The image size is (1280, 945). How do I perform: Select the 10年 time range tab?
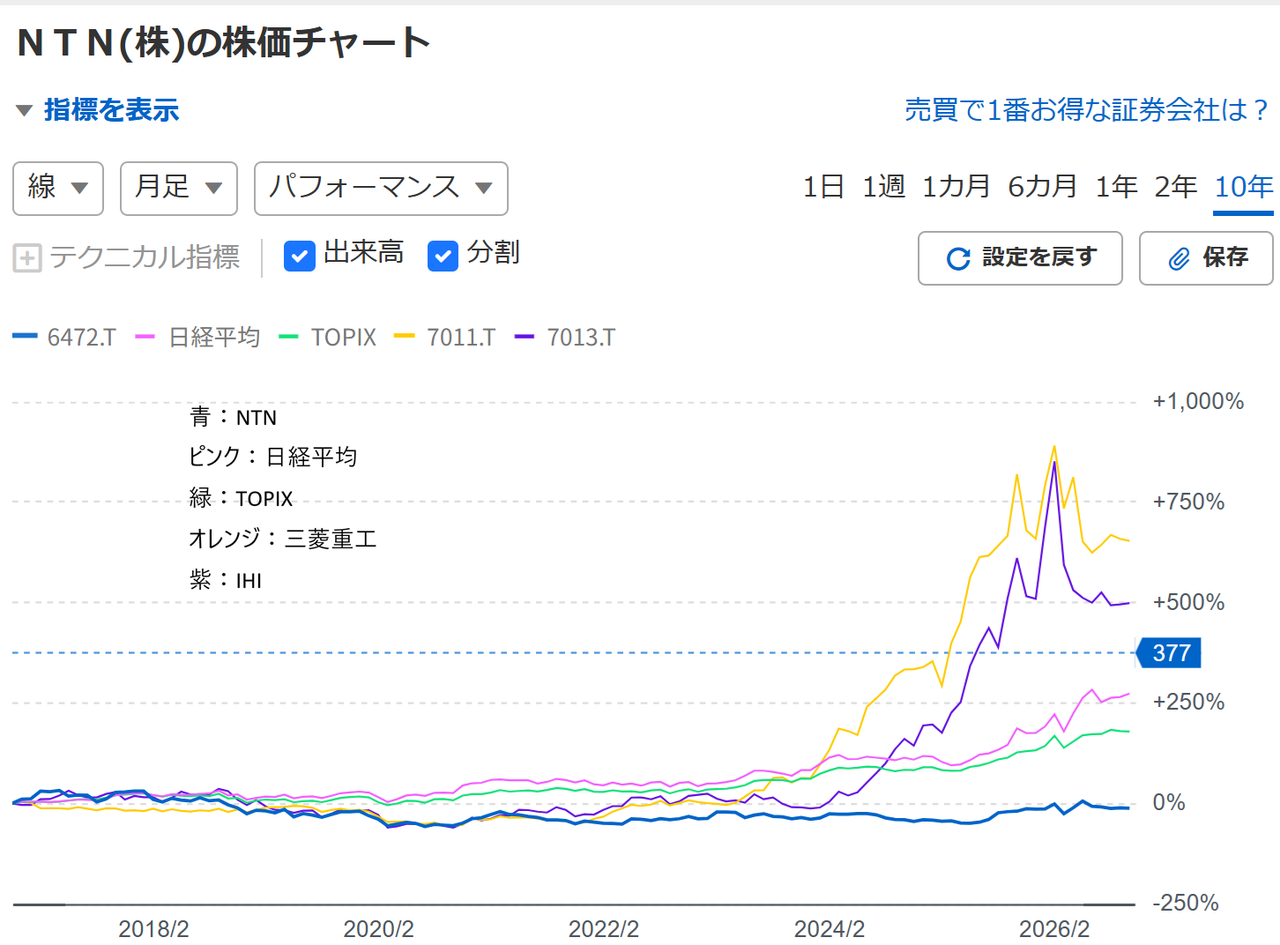pyautogui.click(x=1243, y=187)
